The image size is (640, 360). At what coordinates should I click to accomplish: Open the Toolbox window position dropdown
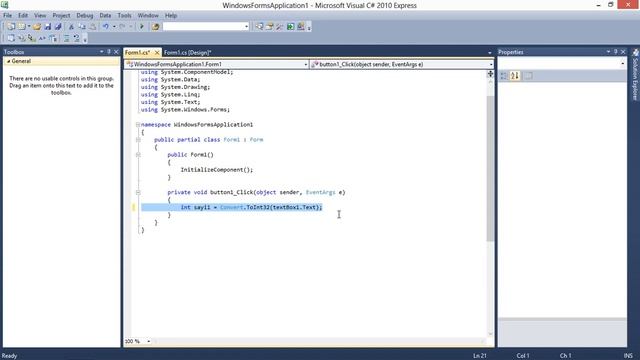101,52
